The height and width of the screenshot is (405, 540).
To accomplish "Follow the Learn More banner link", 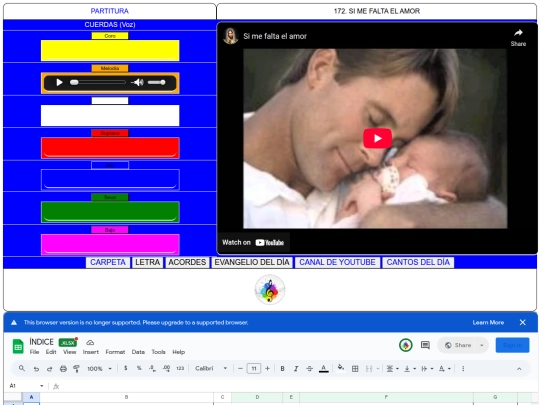I will 488,323.
